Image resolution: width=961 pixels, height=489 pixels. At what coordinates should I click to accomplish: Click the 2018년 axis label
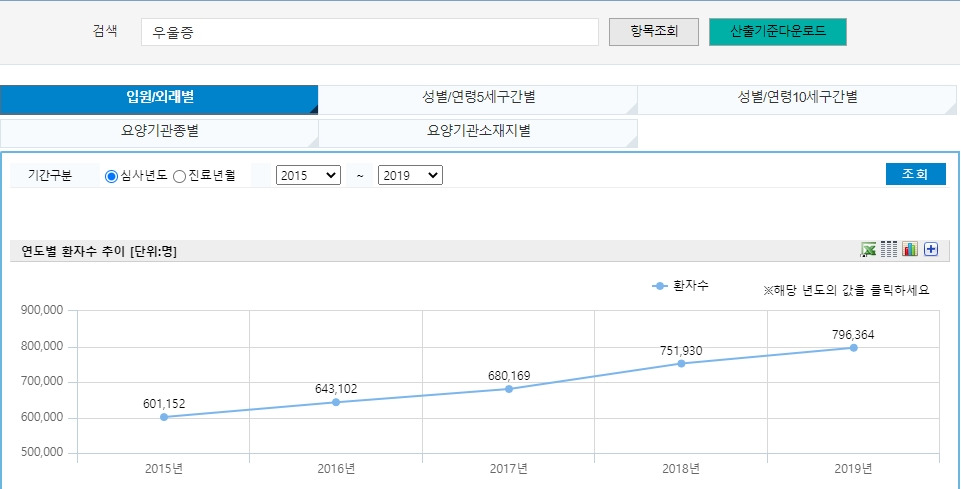point(681,469)
